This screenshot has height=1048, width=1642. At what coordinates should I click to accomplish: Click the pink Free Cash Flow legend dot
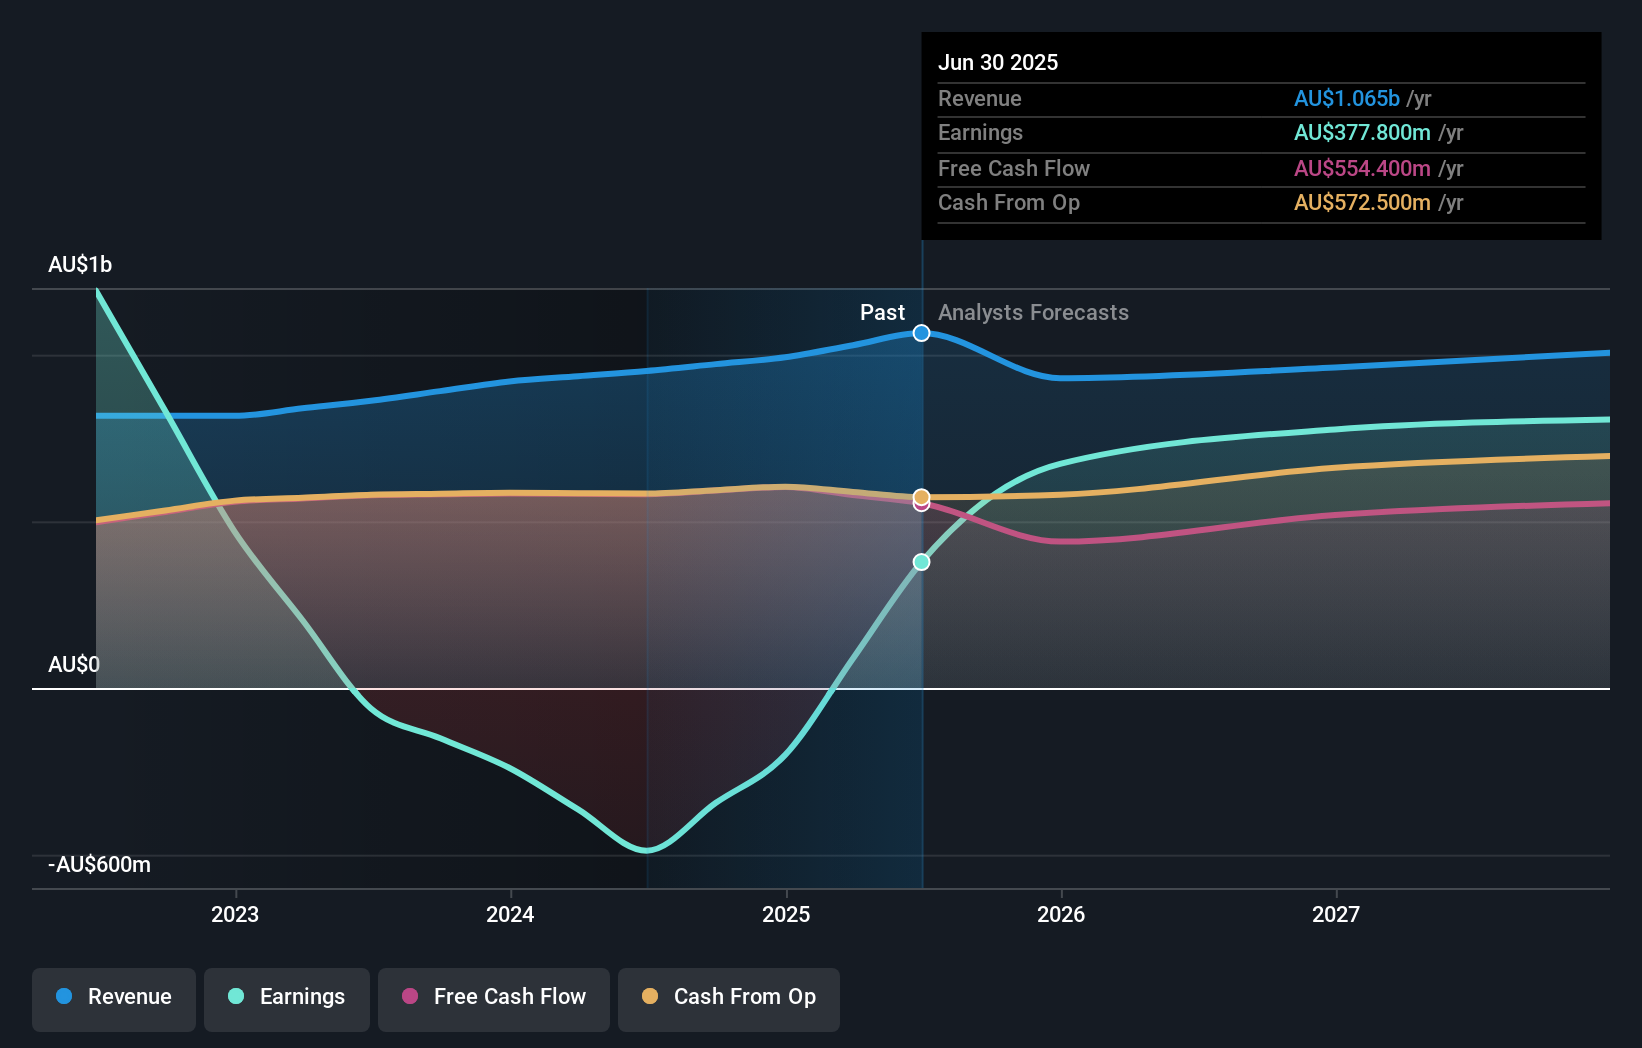coord(409,997)
